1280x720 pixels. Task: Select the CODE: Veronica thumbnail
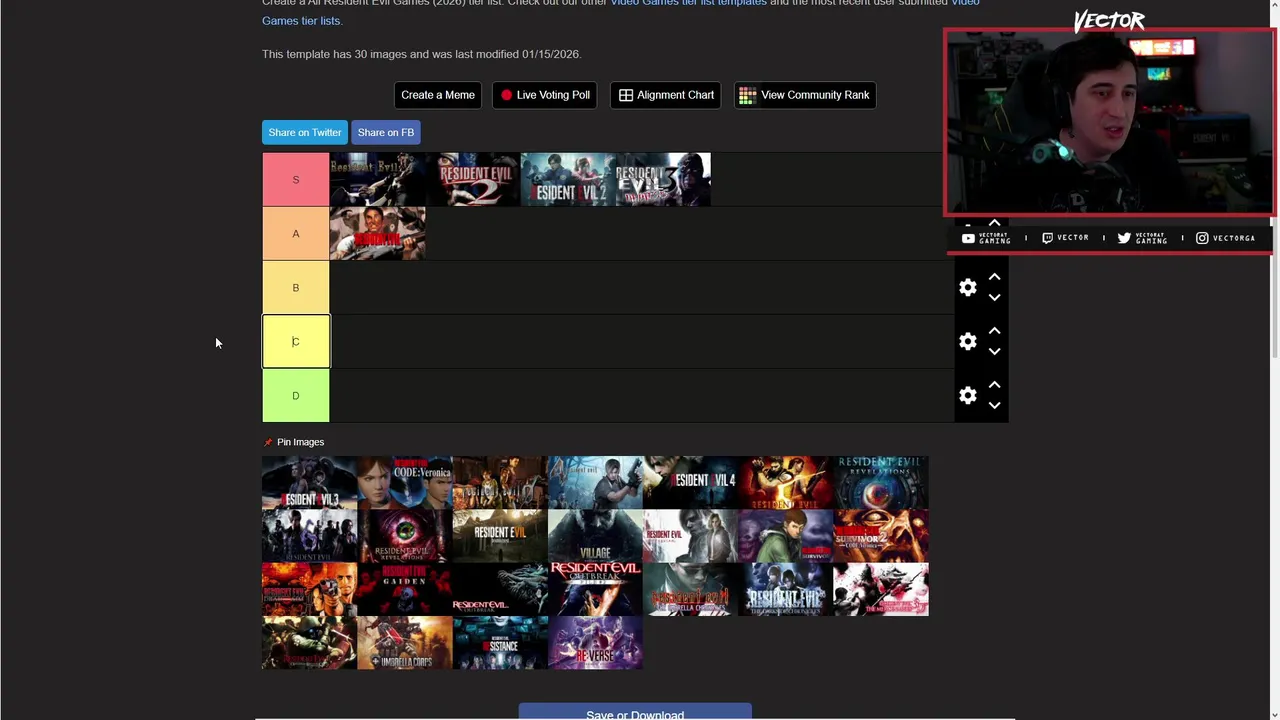pyautogui.click(x=405, y=483)
